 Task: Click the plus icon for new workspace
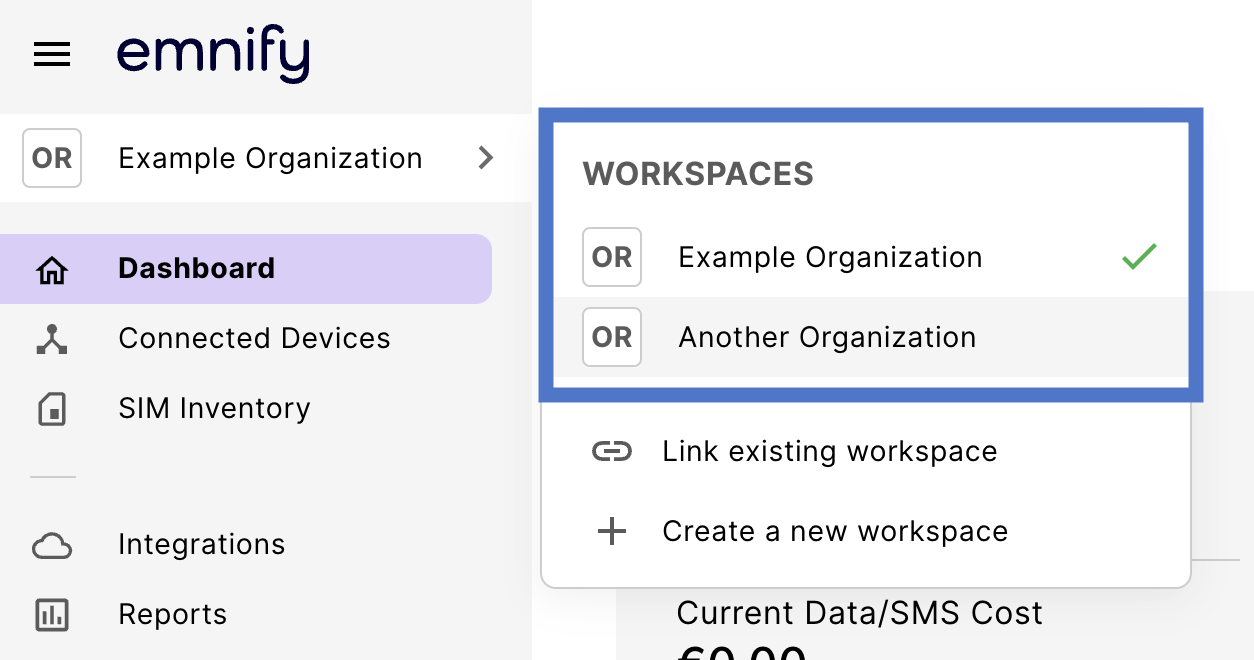click(x=612, y=531)
